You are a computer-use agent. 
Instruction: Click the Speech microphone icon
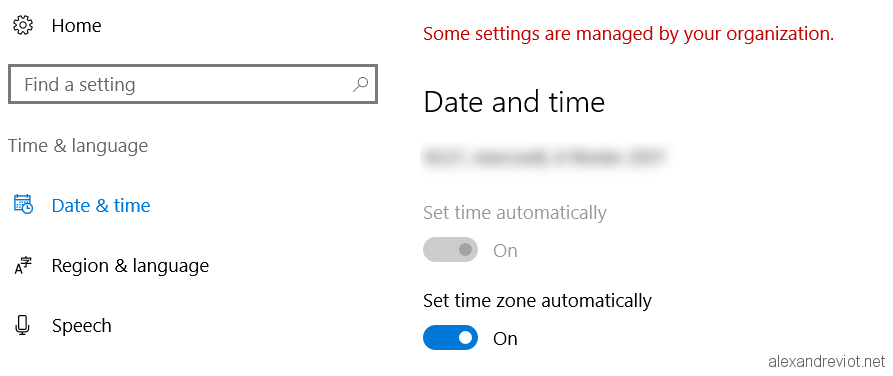23,325
